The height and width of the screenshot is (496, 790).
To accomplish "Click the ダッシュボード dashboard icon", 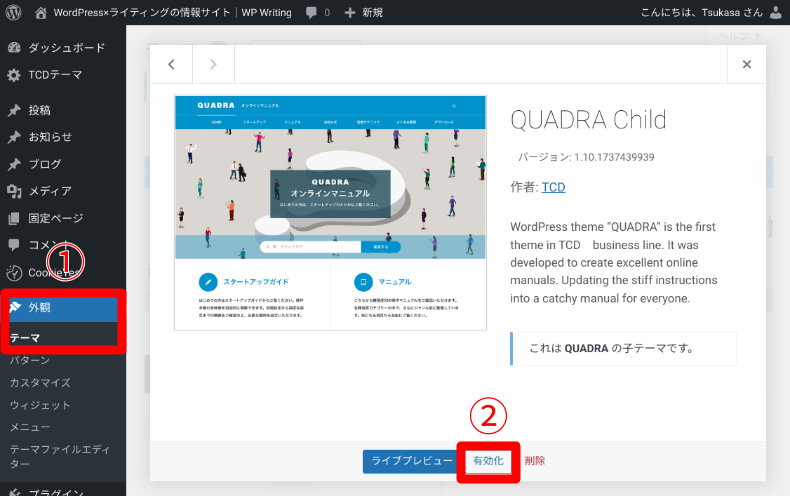I will pyautogui.click(x=14, y=48).
